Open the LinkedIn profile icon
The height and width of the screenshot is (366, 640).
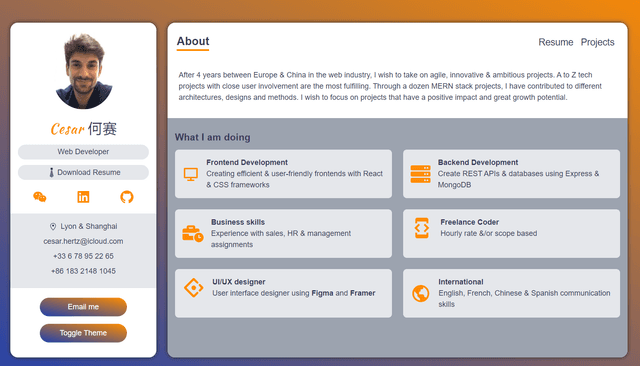(x=83, y=197)
